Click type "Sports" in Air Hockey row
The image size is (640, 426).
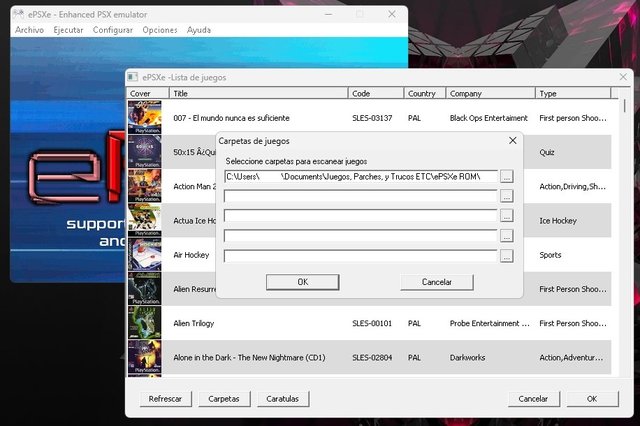[550, 255]
